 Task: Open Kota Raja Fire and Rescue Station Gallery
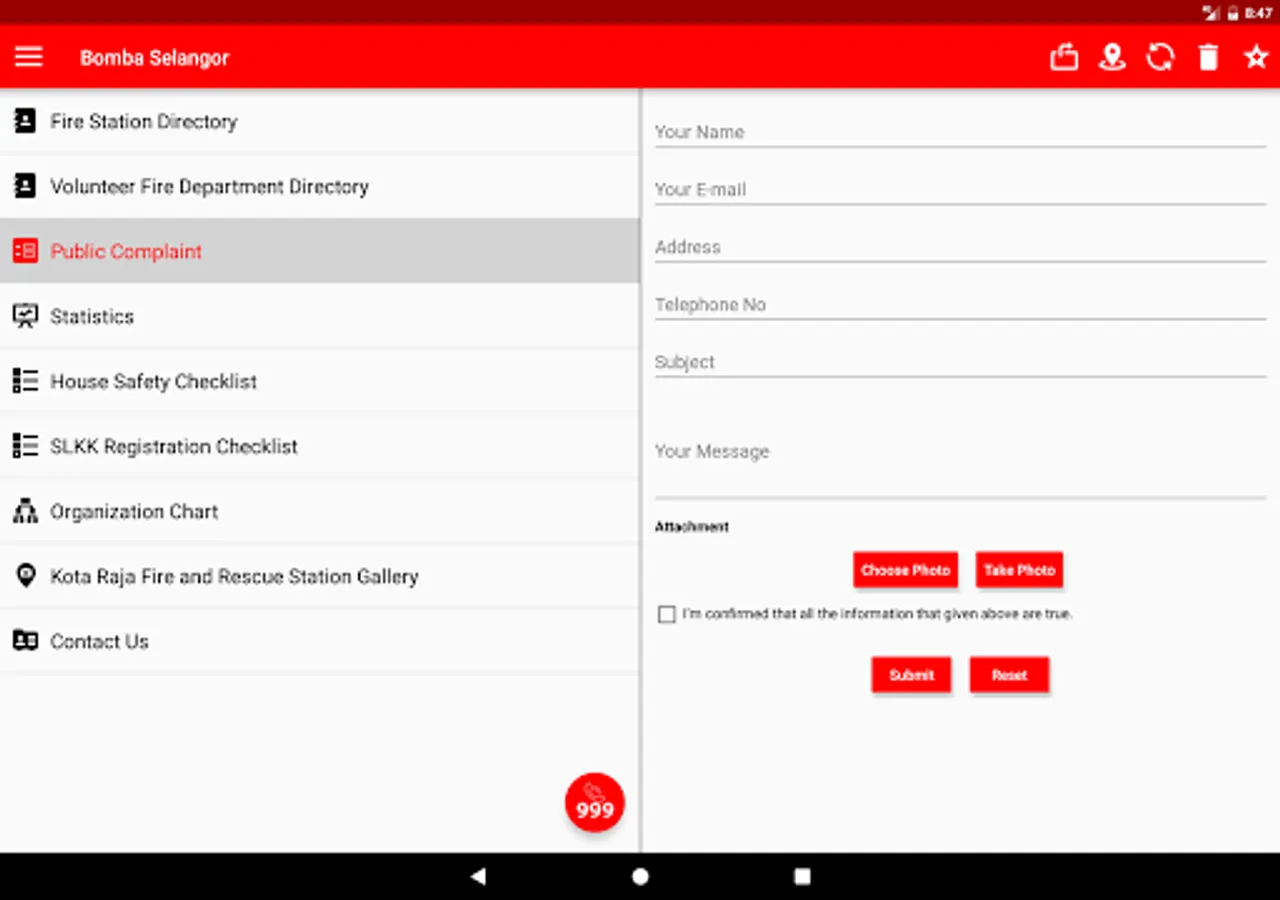pos(320,576)
